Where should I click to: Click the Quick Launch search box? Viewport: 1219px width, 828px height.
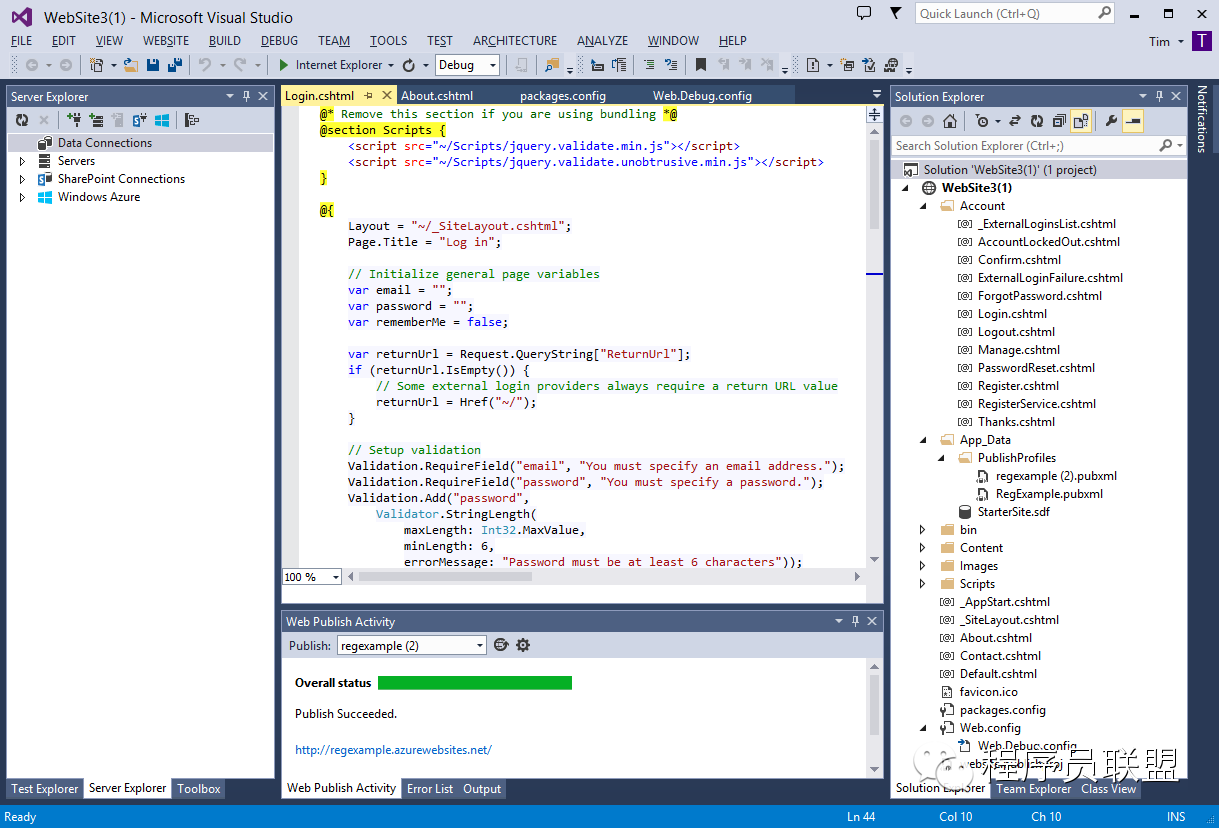coord(1014,13)
